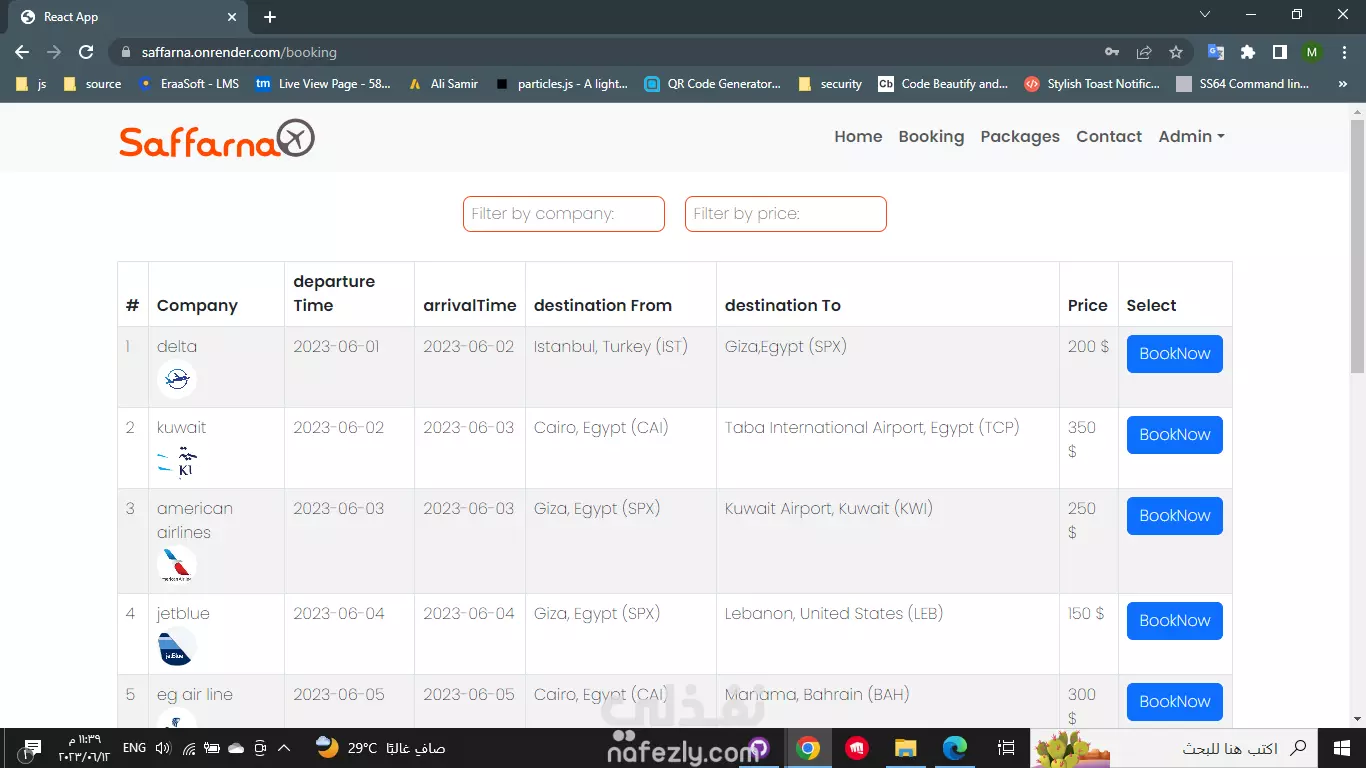Focus the Filter by price field
The height and width of the screenshot is (768, 1366).
[x=786, y=214]
